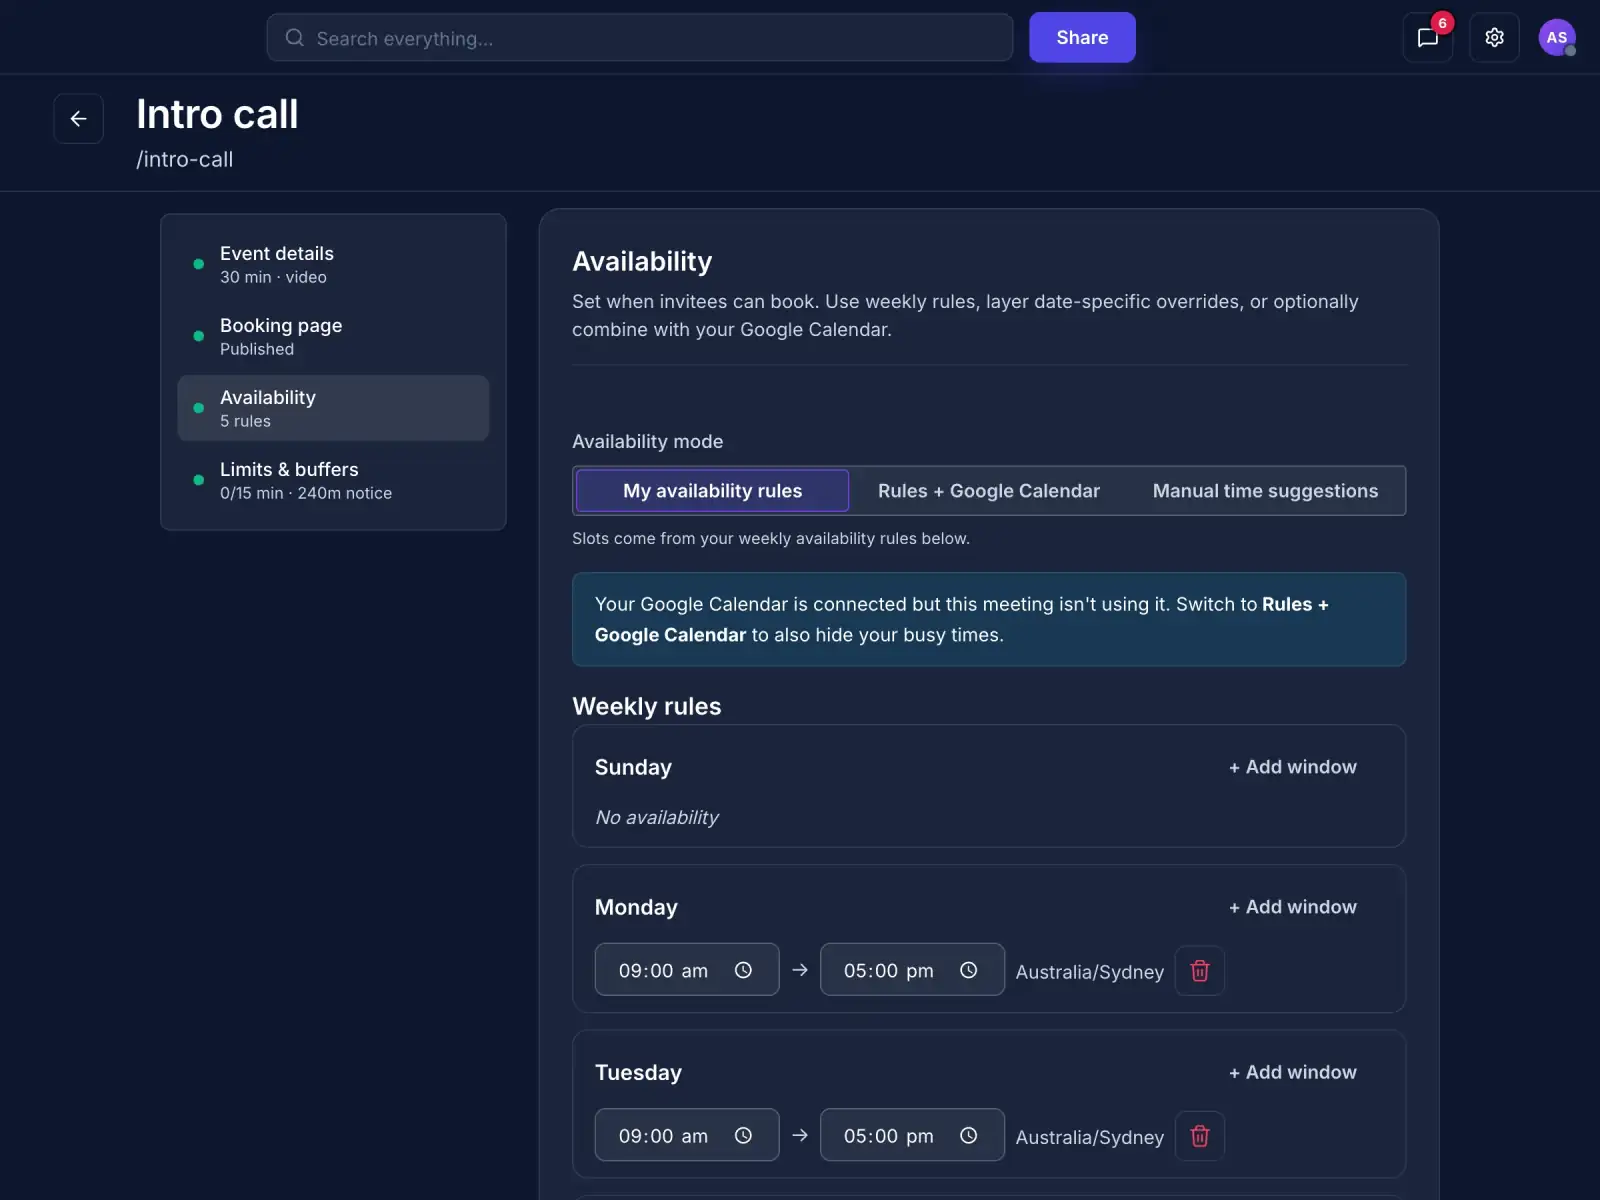Edit Monday 09:00 am start time field
The width and height of the screenshot is (1600, 1200).
(x=687, y=970)
